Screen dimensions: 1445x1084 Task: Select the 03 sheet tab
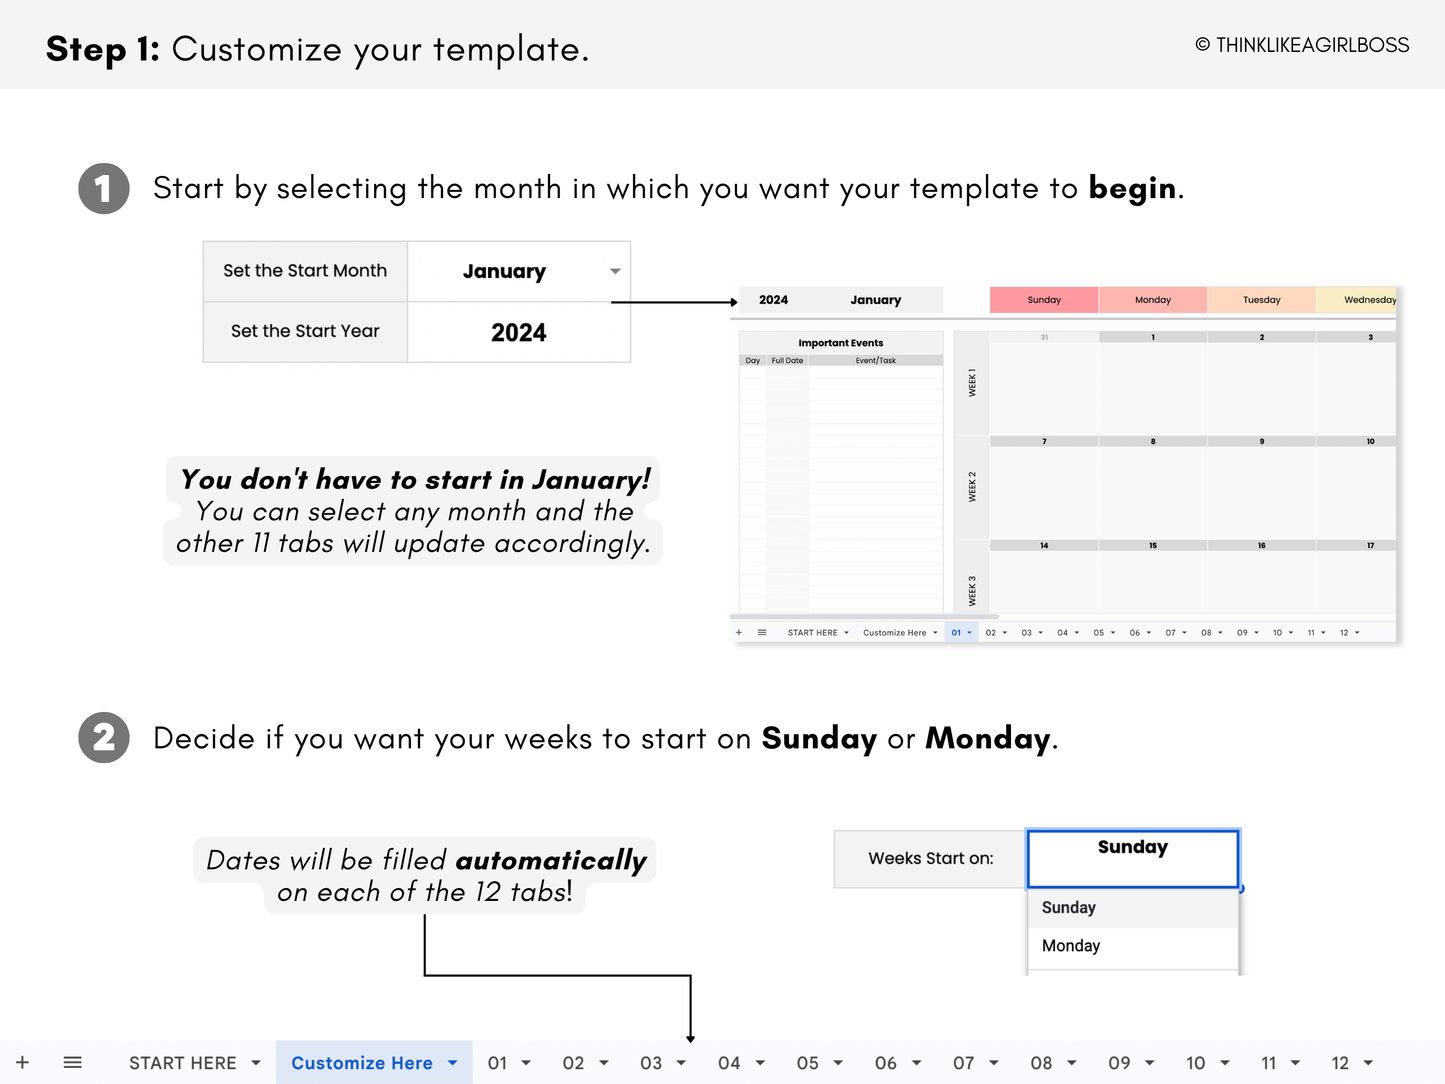pyautogui.click(x=652, y=1062)
